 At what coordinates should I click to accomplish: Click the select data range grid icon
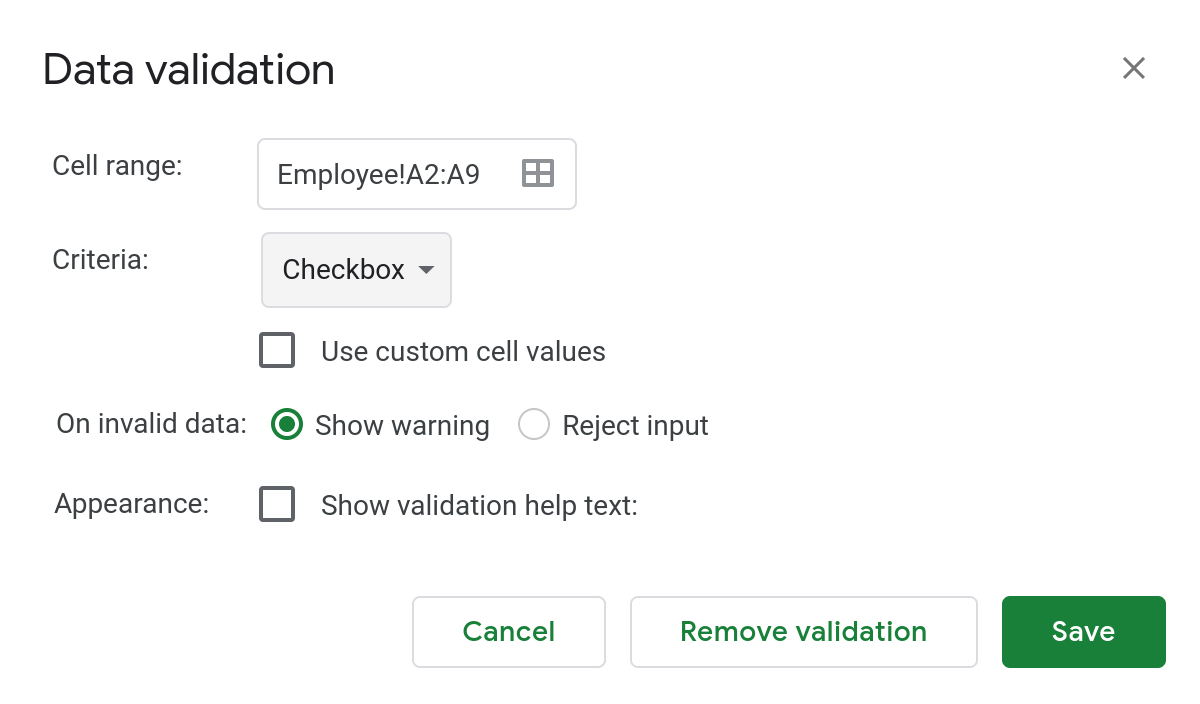pyautogui.click(x=538, y=173)
